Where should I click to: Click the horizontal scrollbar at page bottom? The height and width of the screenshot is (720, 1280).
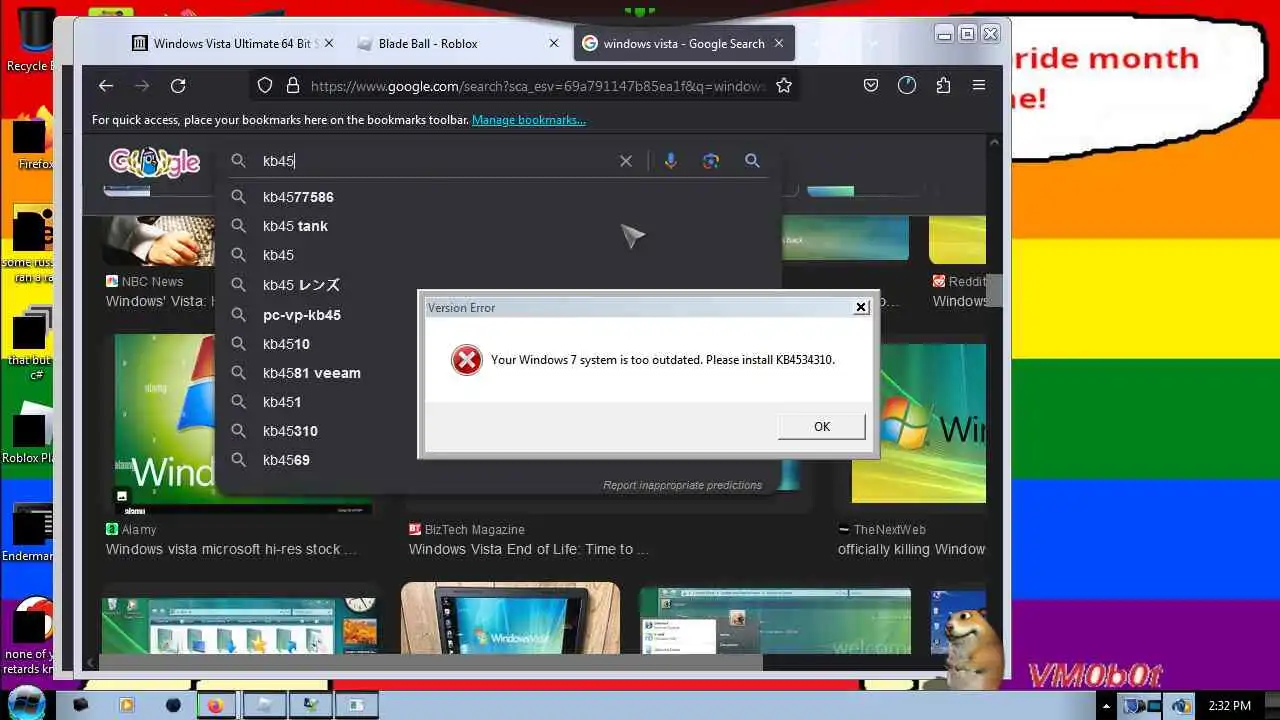[x=430, y=662]
